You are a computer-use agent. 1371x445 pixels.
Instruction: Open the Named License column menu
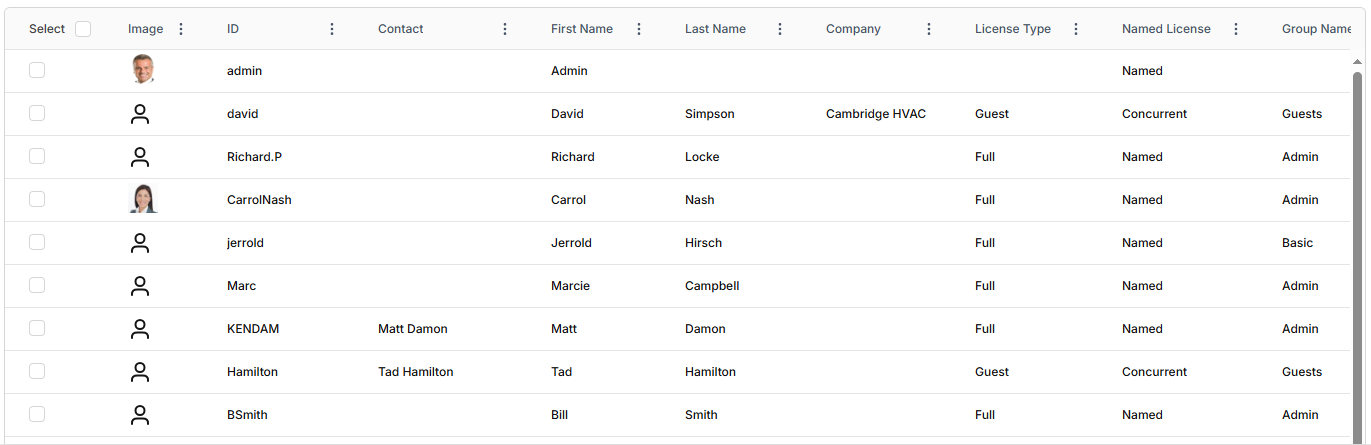pyautogui.click(x=1236, y=29)
